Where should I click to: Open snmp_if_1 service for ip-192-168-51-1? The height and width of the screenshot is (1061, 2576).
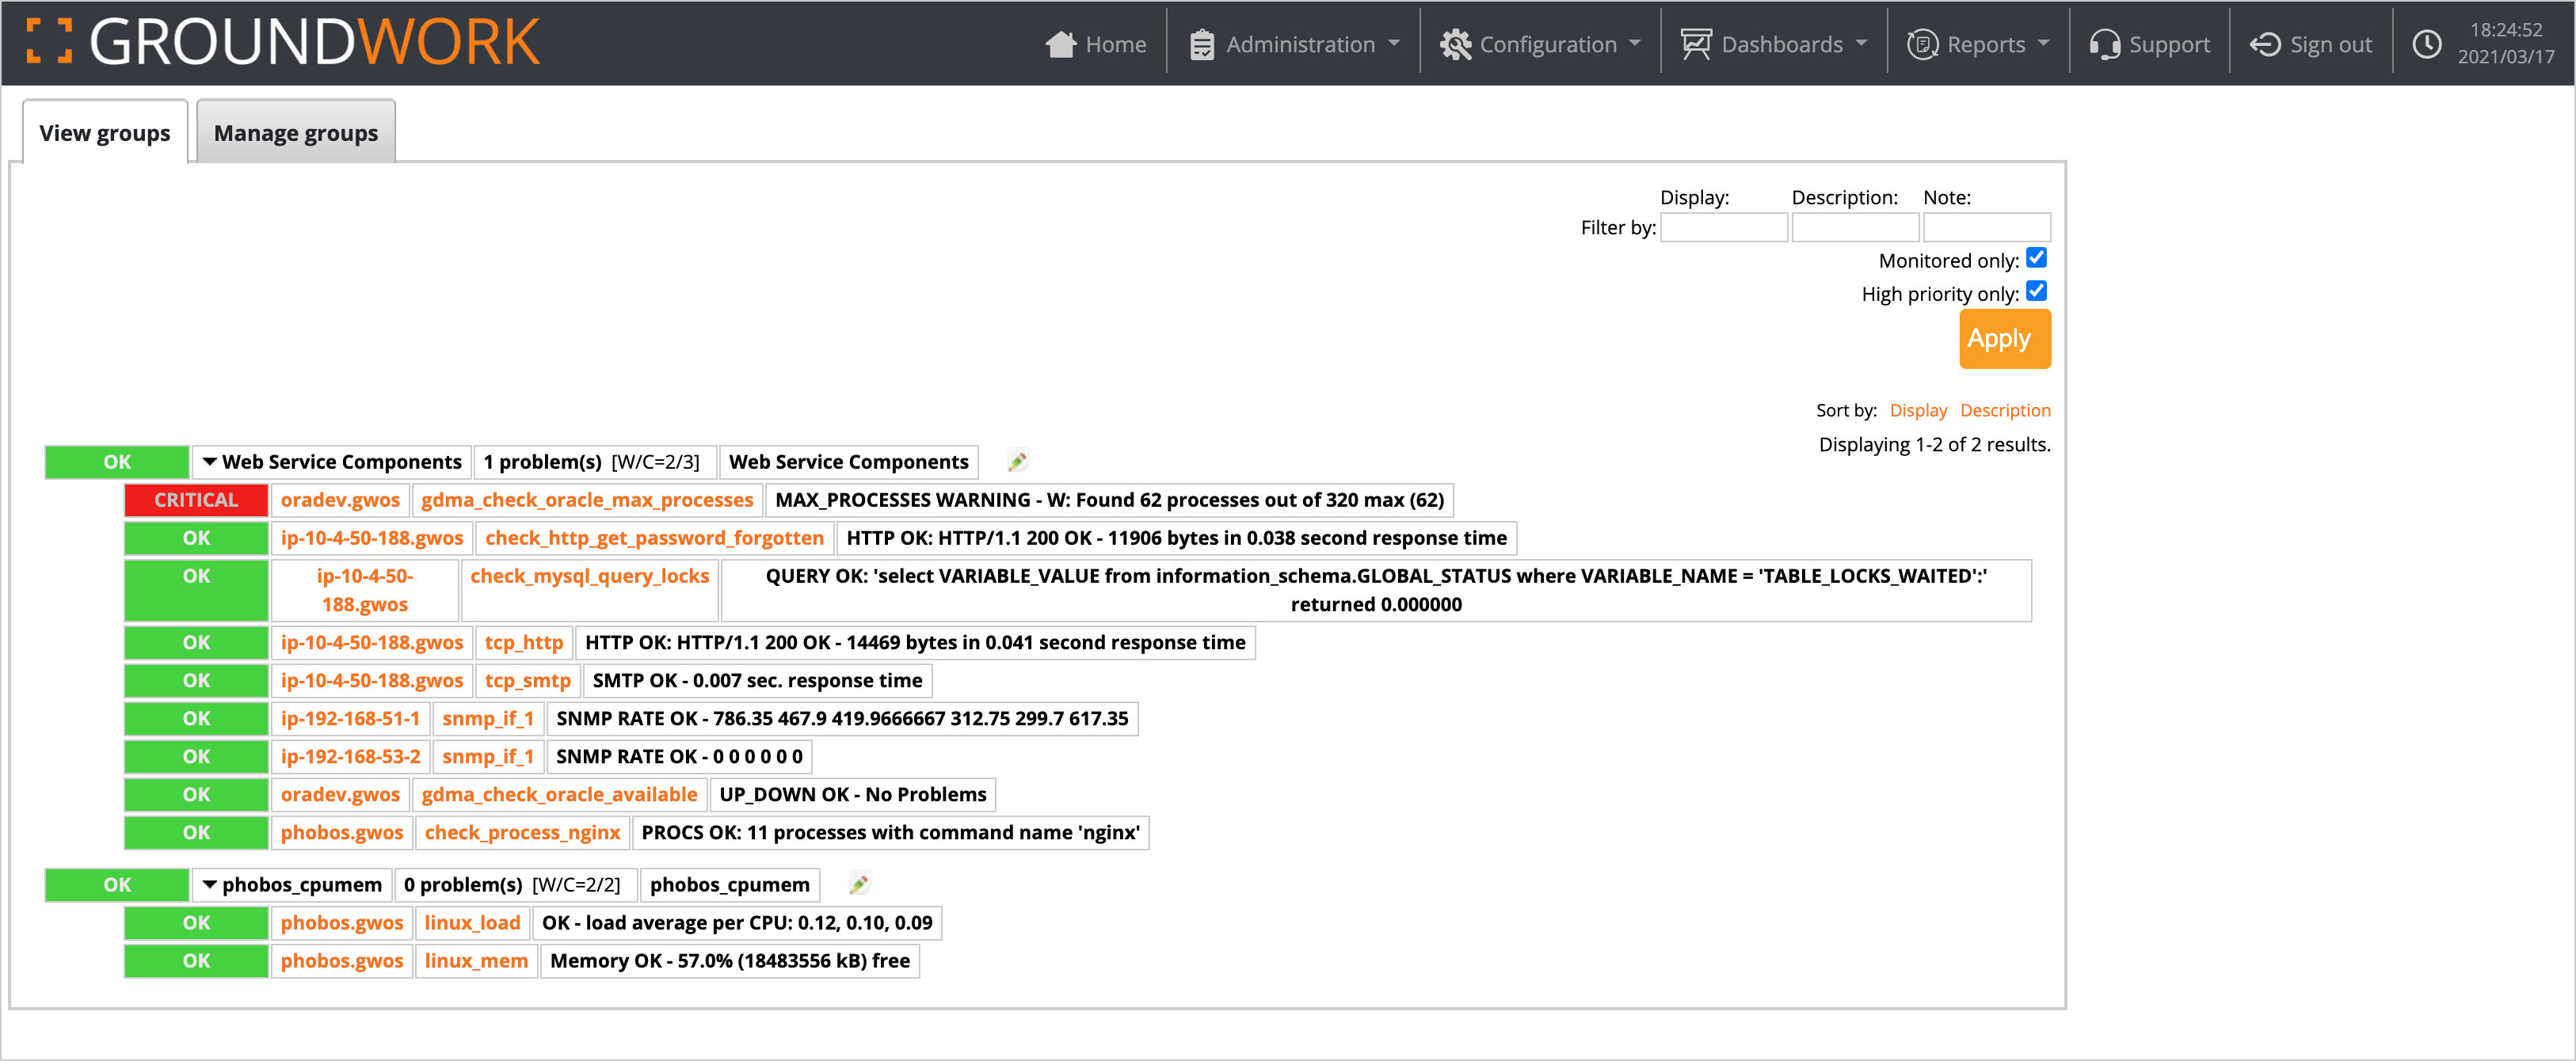click(488, 718)
